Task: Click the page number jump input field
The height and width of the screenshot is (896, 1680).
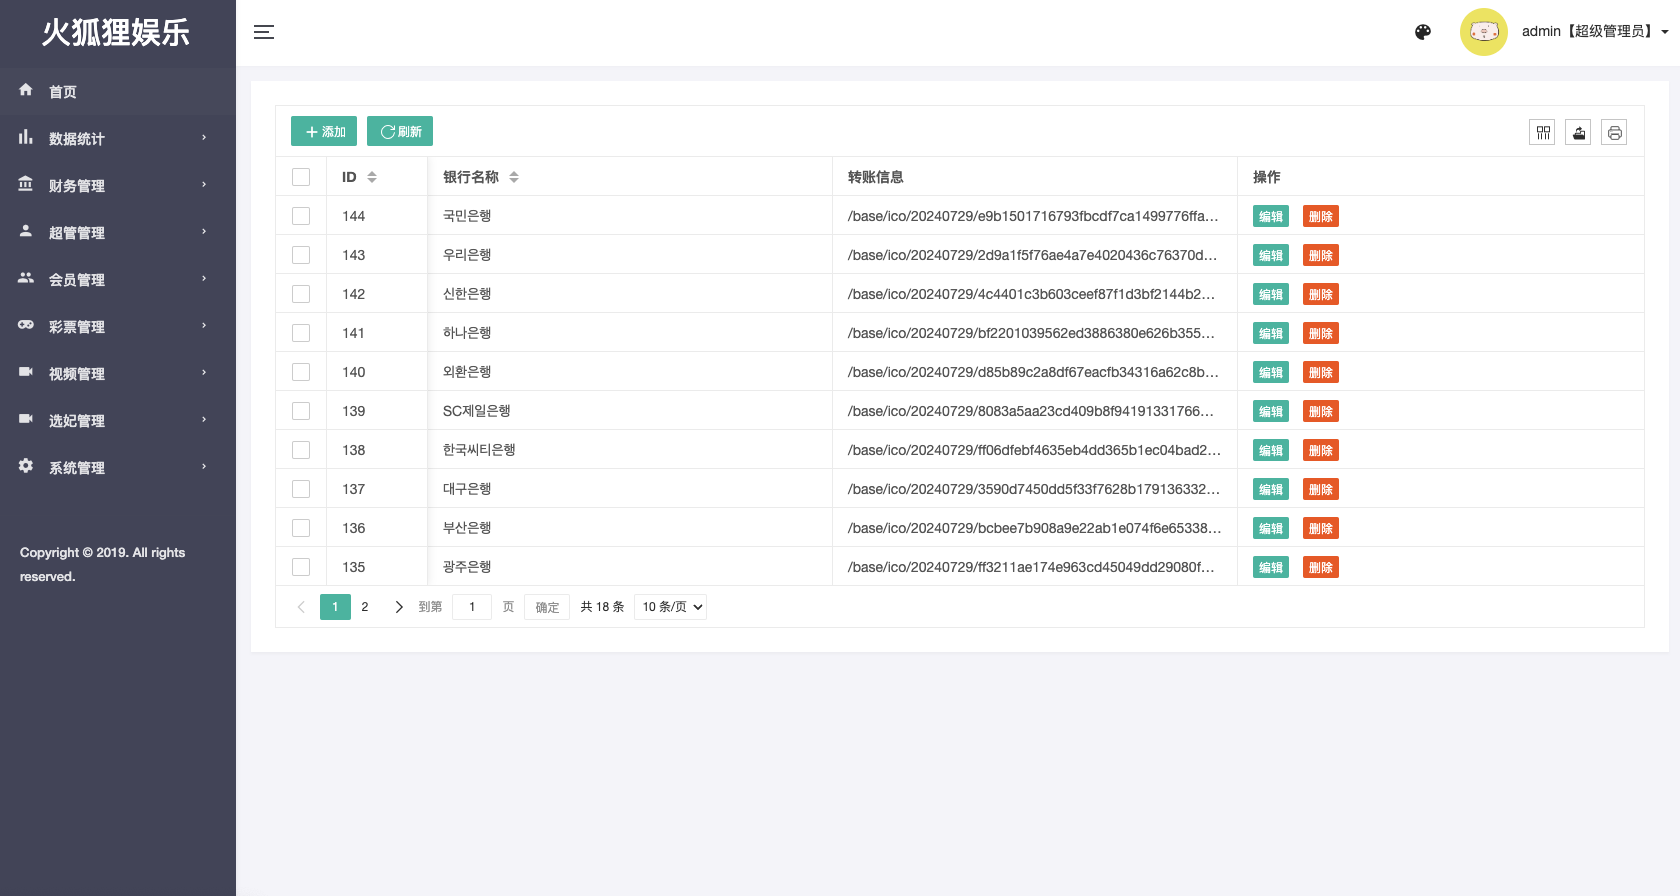Action: pos(471,607)
